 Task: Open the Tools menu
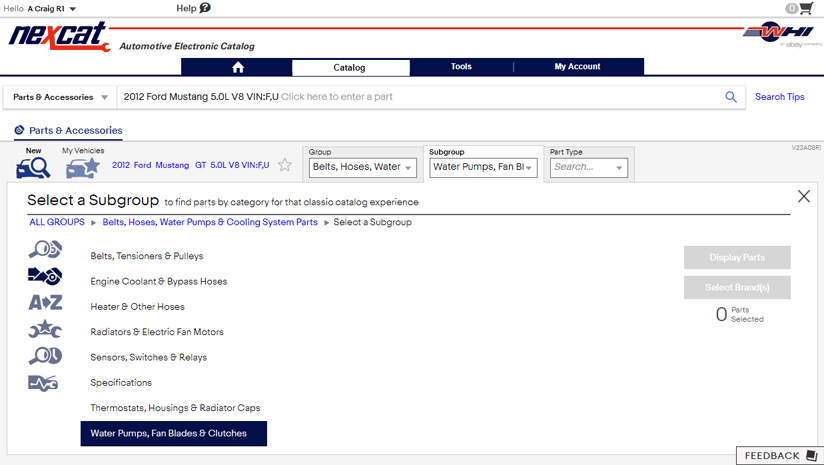click(461, 67)
